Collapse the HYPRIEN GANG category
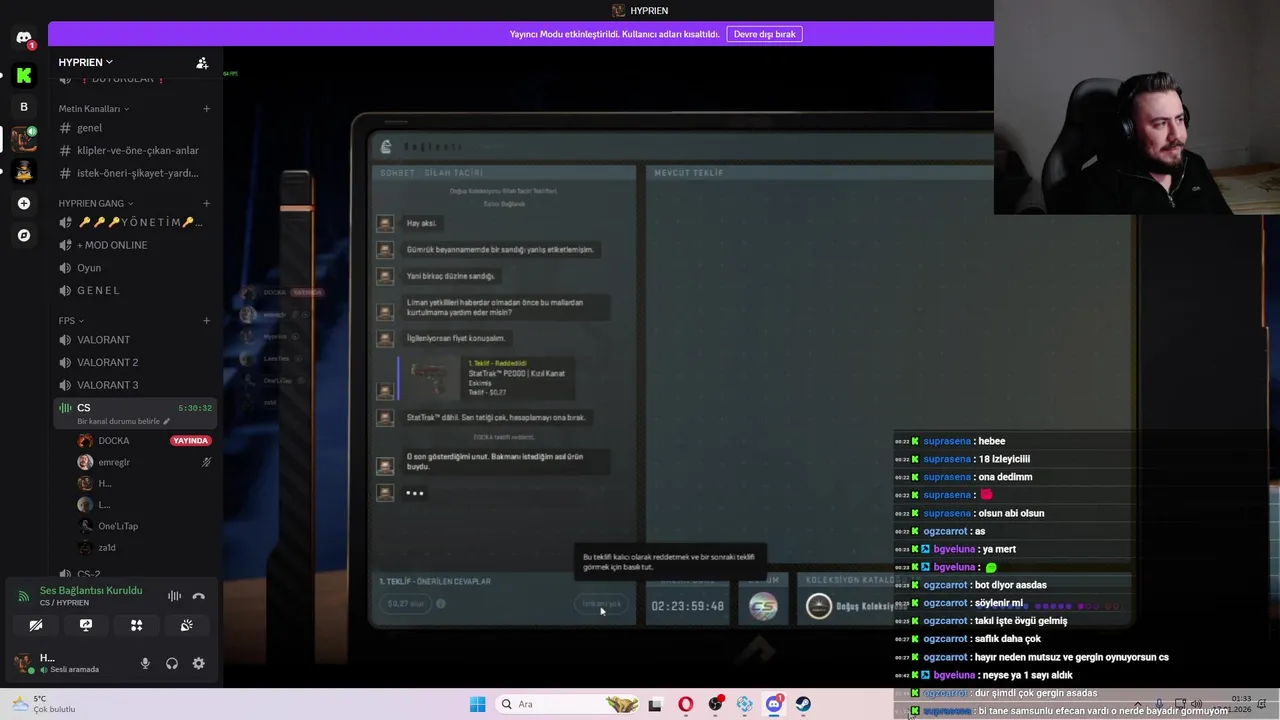Image resolution: width=1280 pixels, height=720 pixels. (x=96, y=203)
